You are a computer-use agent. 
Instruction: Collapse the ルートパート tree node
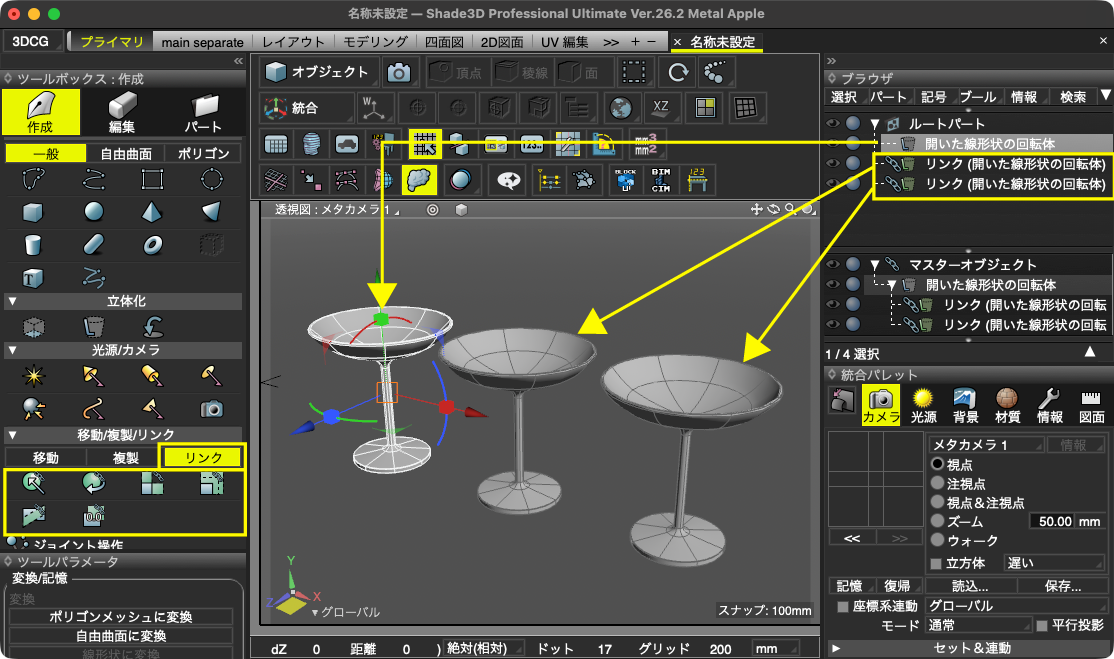click(x=875, y=124)
